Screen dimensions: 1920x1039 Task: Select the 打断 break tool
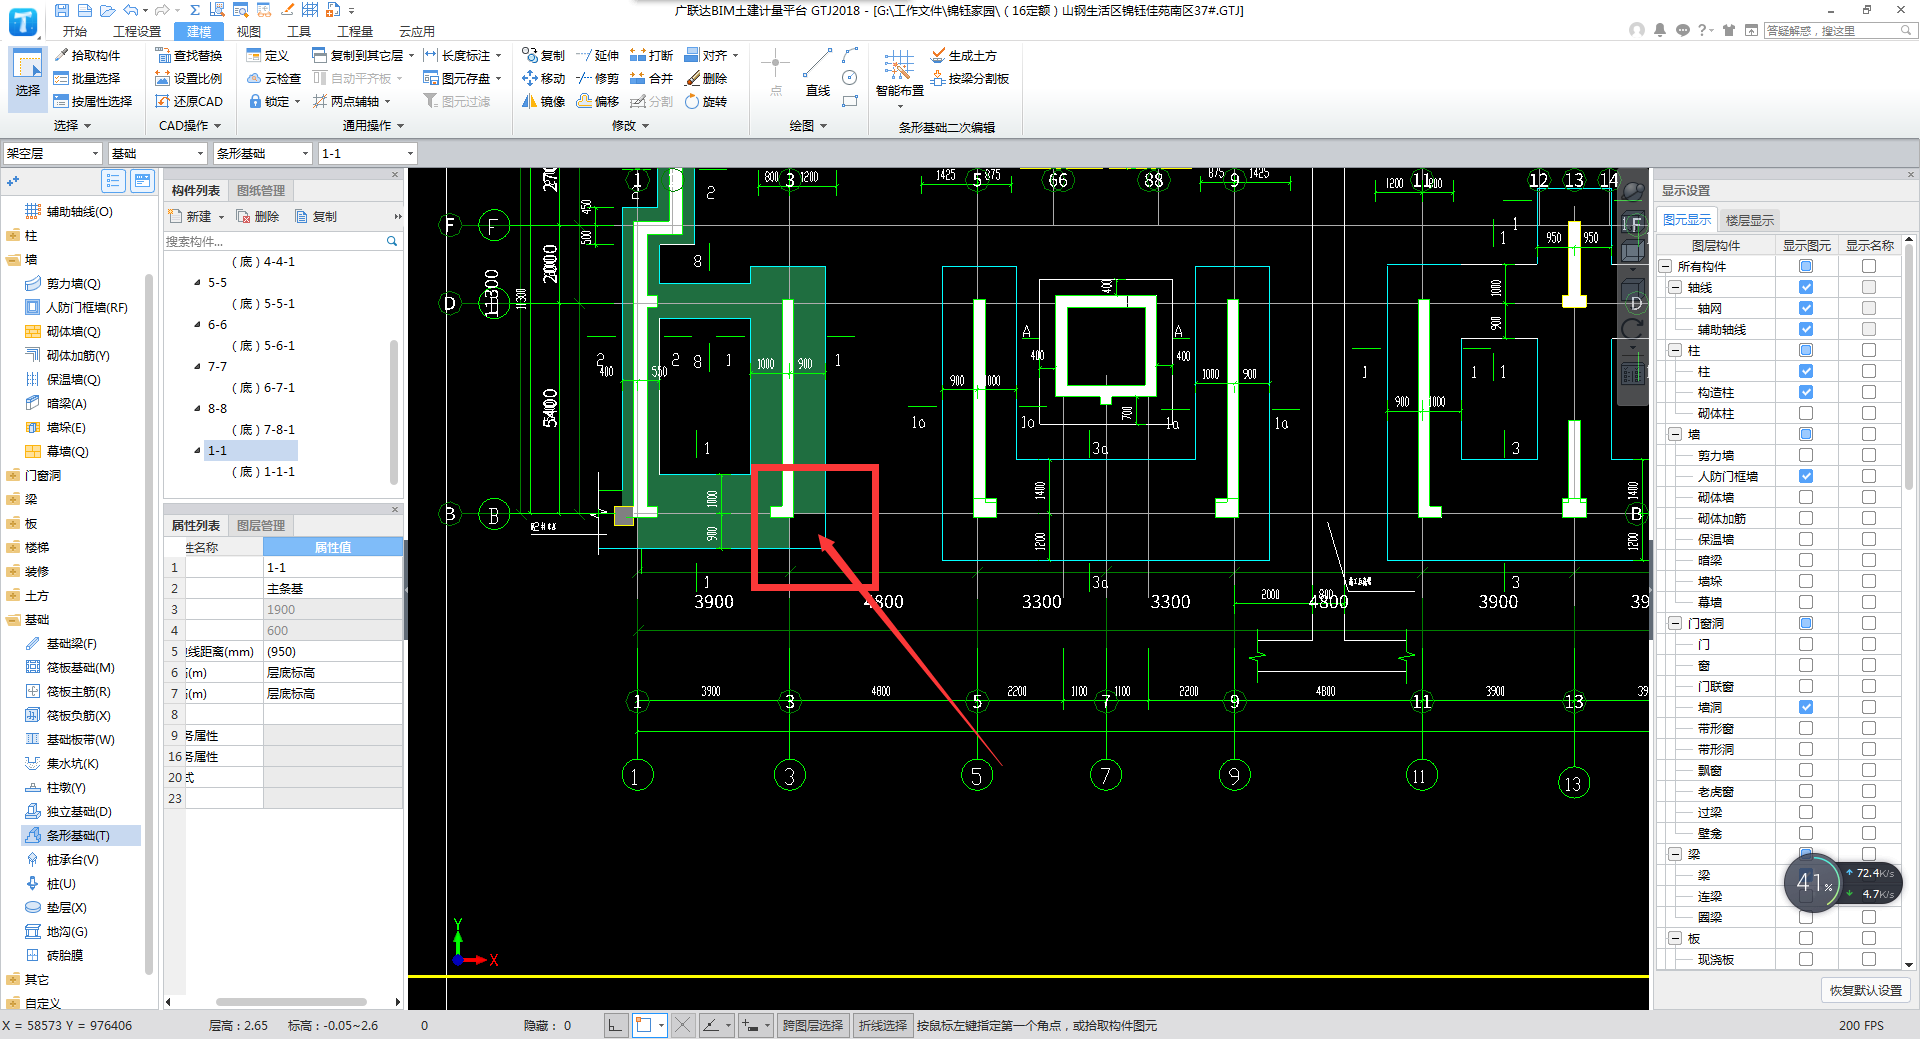pyautogui.click(x=651, y=55)
